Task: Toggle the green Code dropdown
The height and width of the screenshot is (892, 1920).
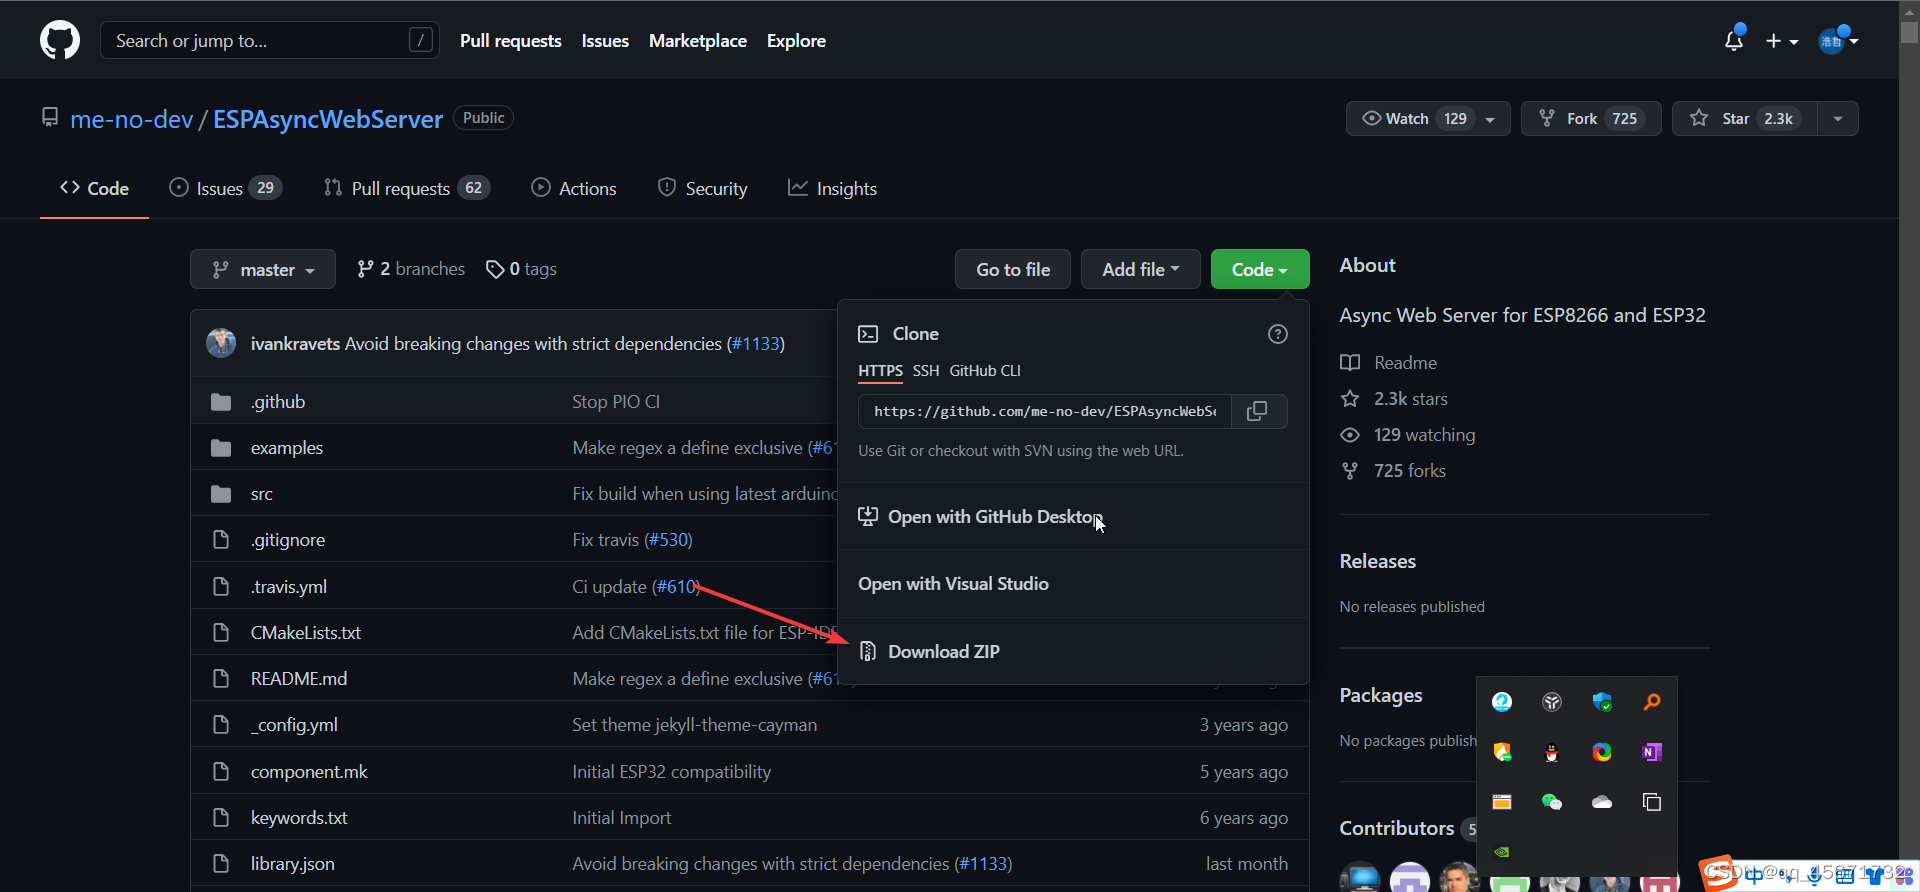Action: (x=1260, y=269)
